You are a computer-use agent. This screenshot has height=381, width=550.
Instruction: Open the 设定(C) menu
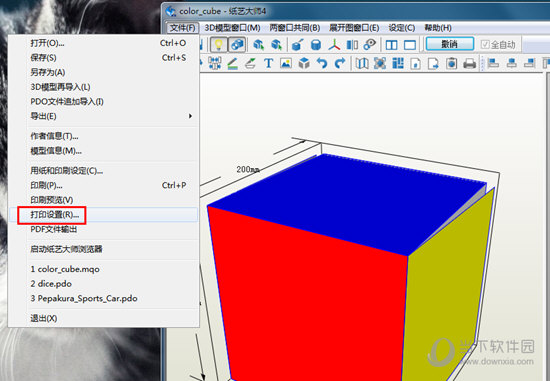(402, 28)
